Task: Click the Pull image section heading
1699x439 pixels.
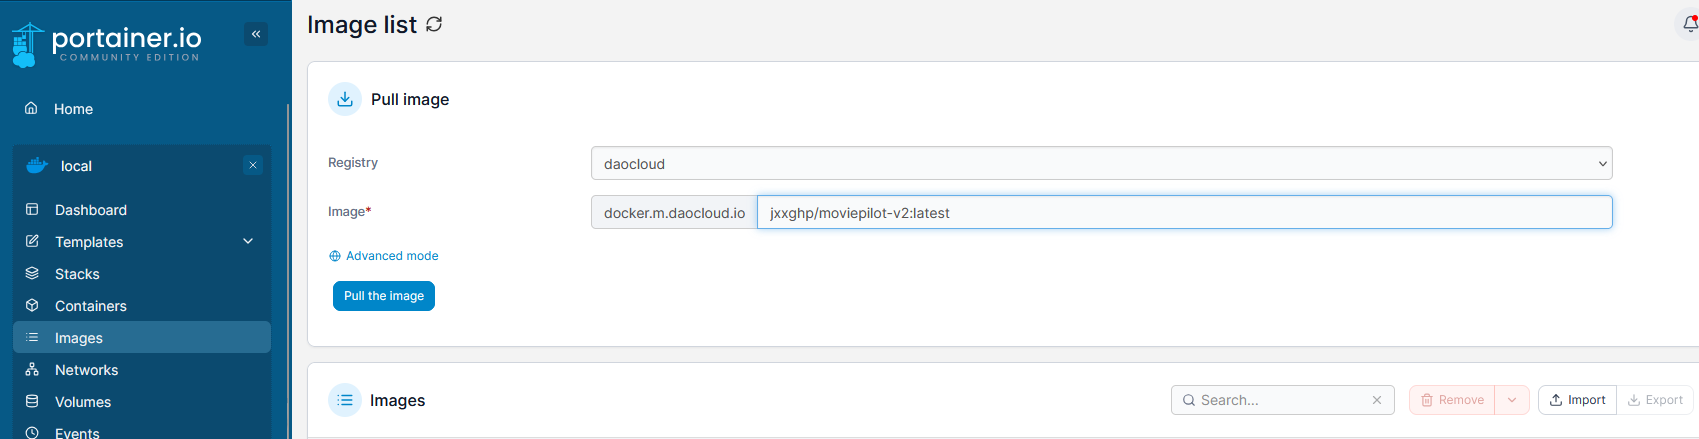Action: (x=410, y=99)
